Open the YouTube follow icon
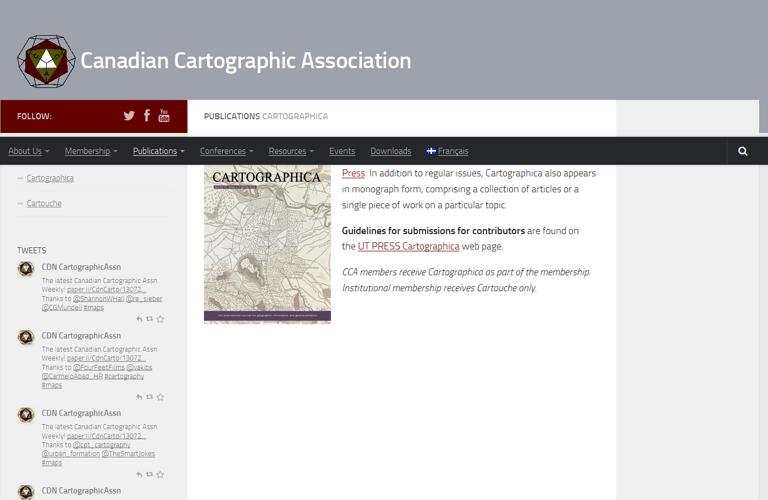This screenshot has height=500, width=768. [164, 116]
